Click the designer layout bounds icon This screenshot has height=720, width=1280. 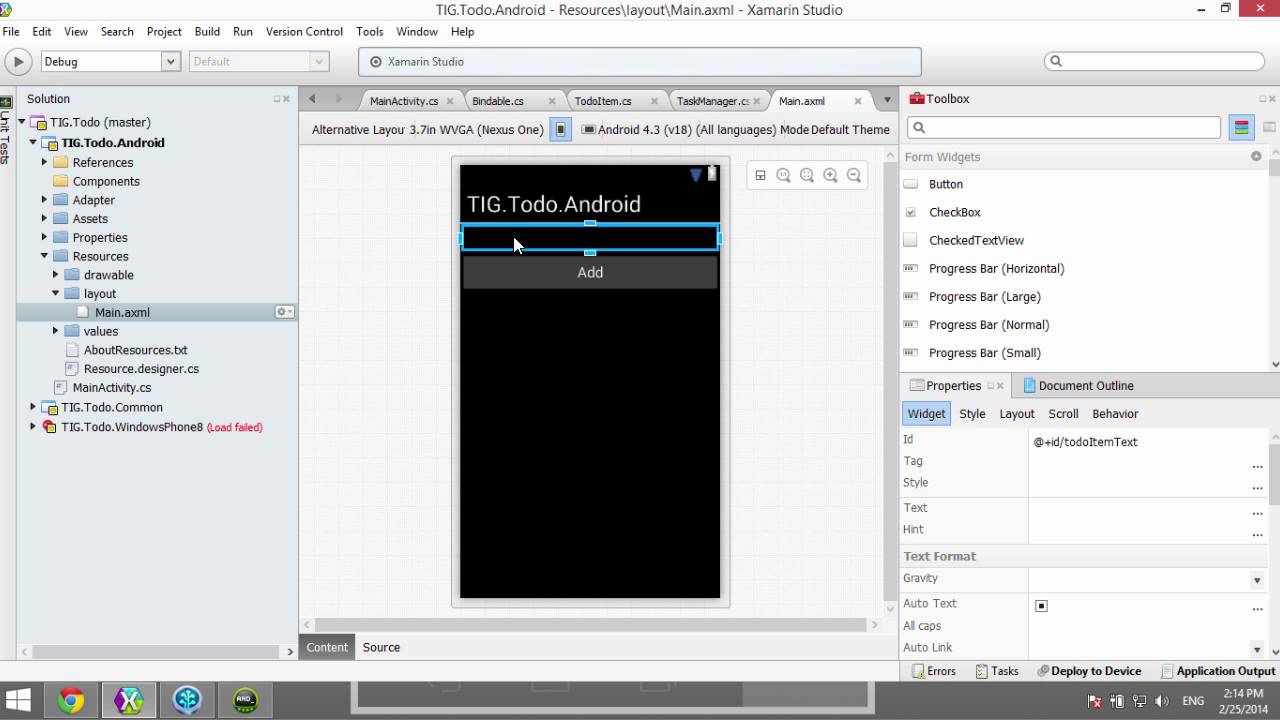point(760,175)
